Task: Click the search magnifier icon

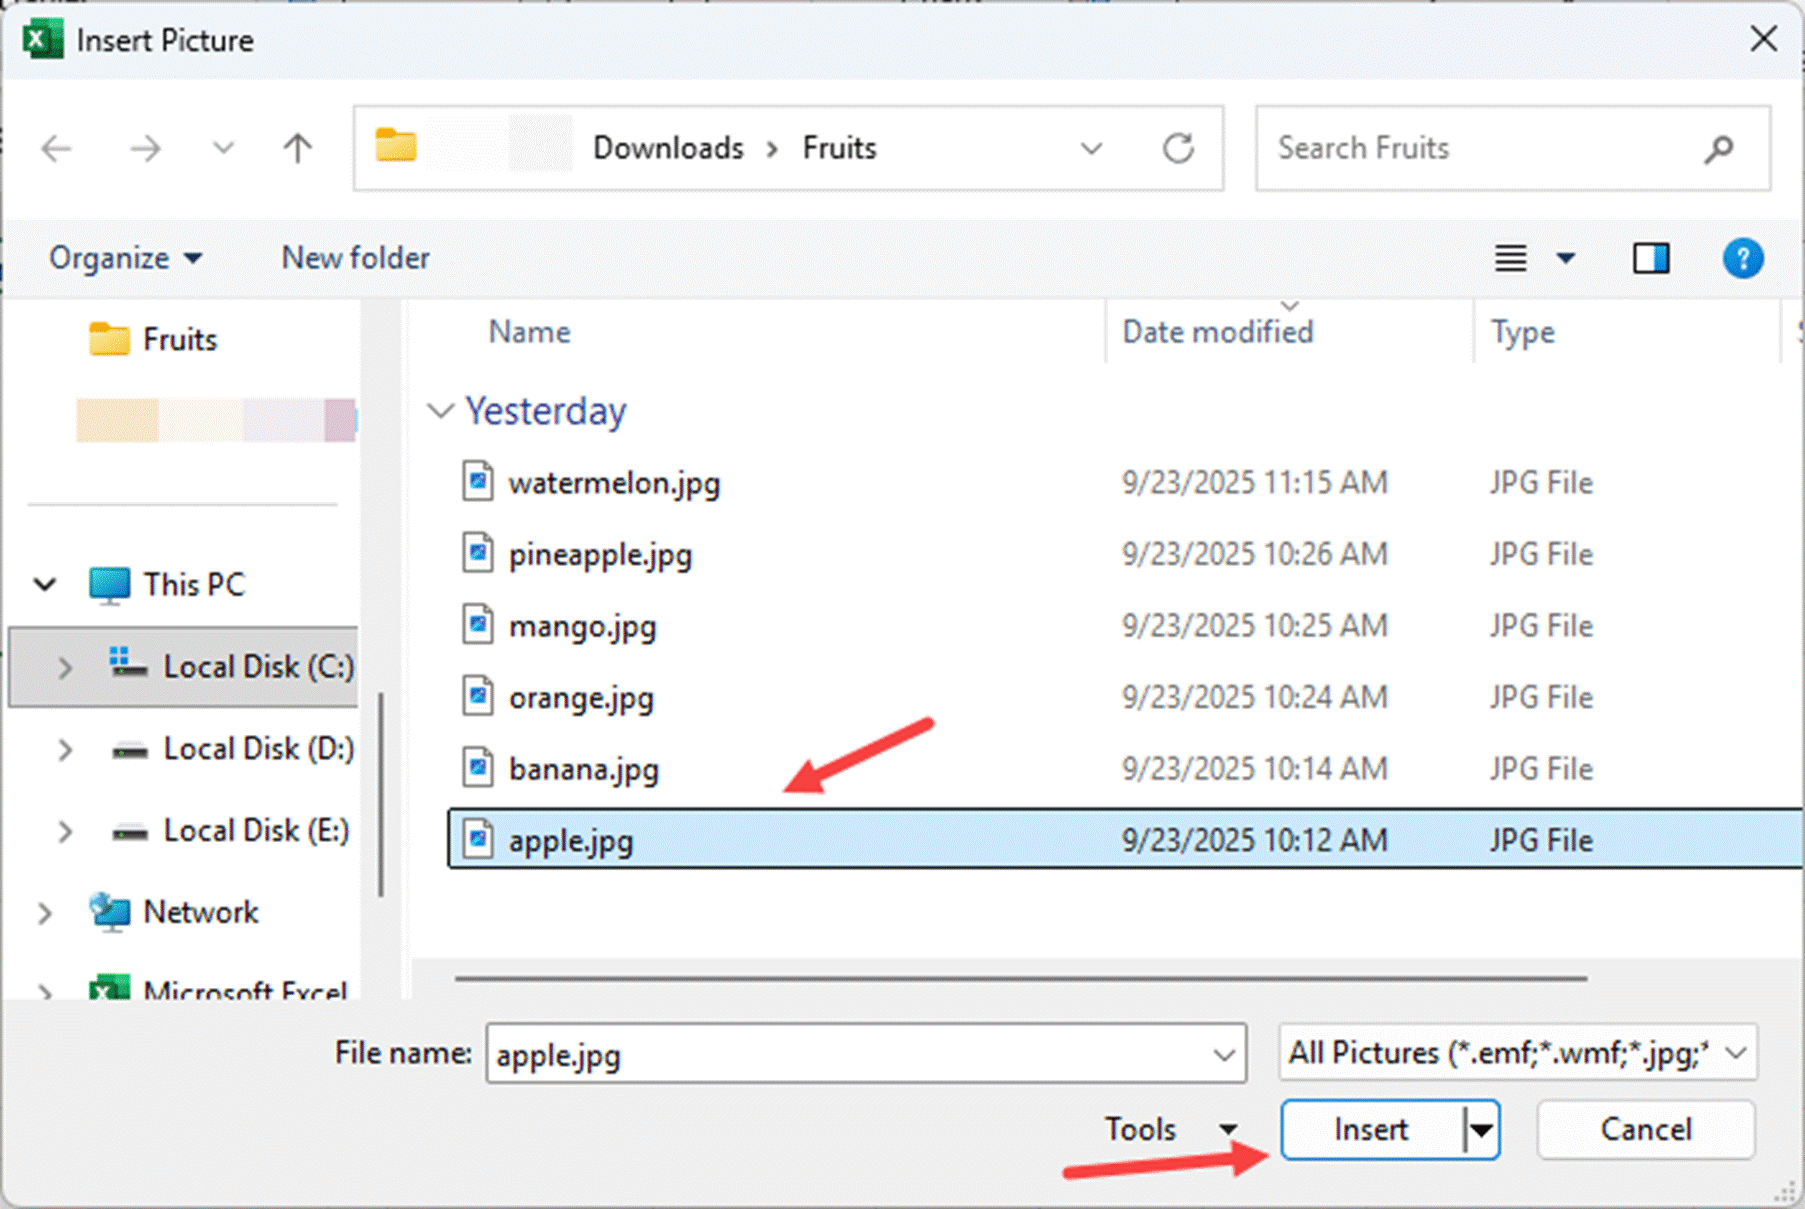Action: tap(1718, 149)
